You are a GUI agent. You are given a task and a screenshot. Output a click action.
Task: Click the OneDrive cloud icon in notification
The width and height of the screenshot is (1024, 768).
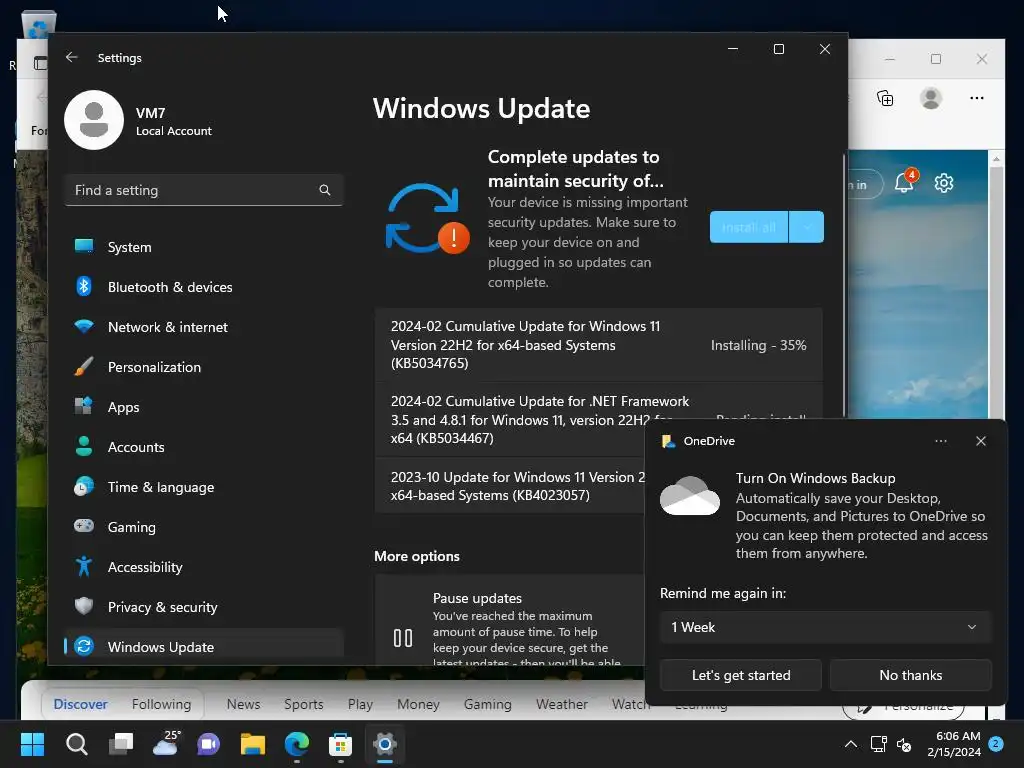690,496
